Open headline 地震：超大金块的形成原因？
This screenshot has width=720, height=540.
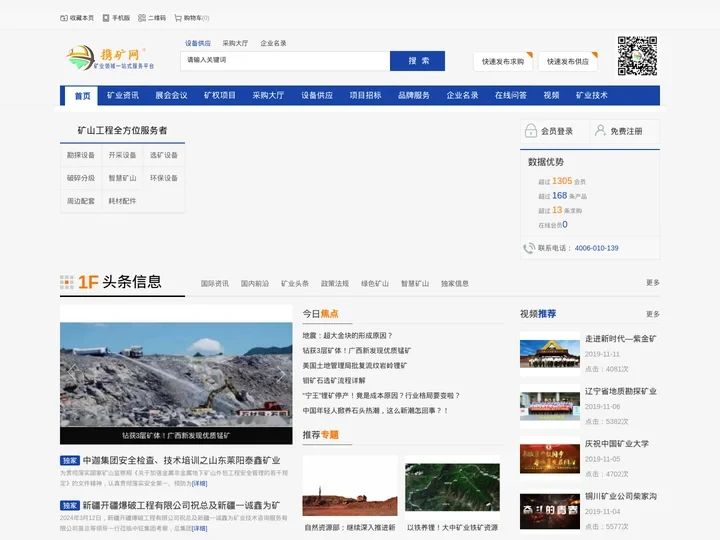[348, 336]
